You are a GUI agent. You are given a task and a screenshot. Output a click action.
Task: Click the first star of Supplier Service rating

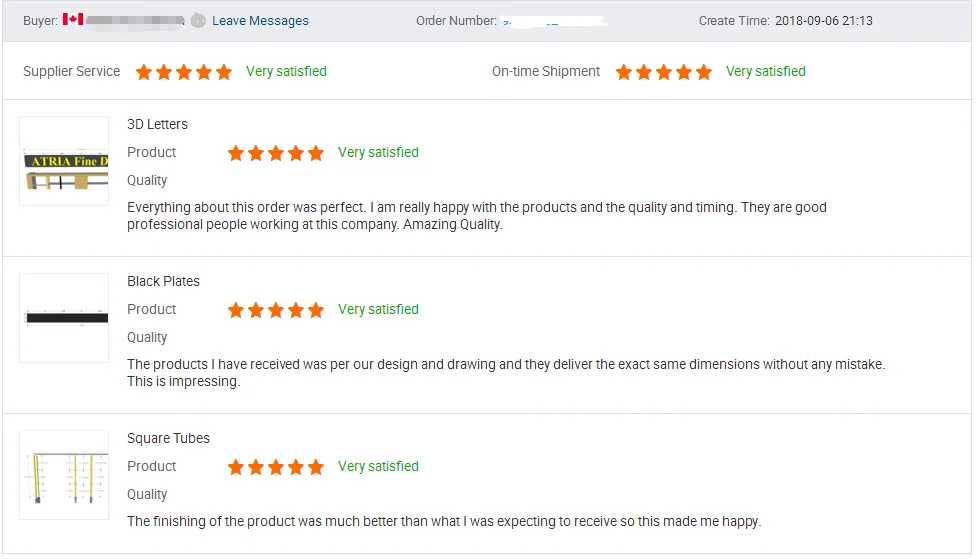click(144, 72)
